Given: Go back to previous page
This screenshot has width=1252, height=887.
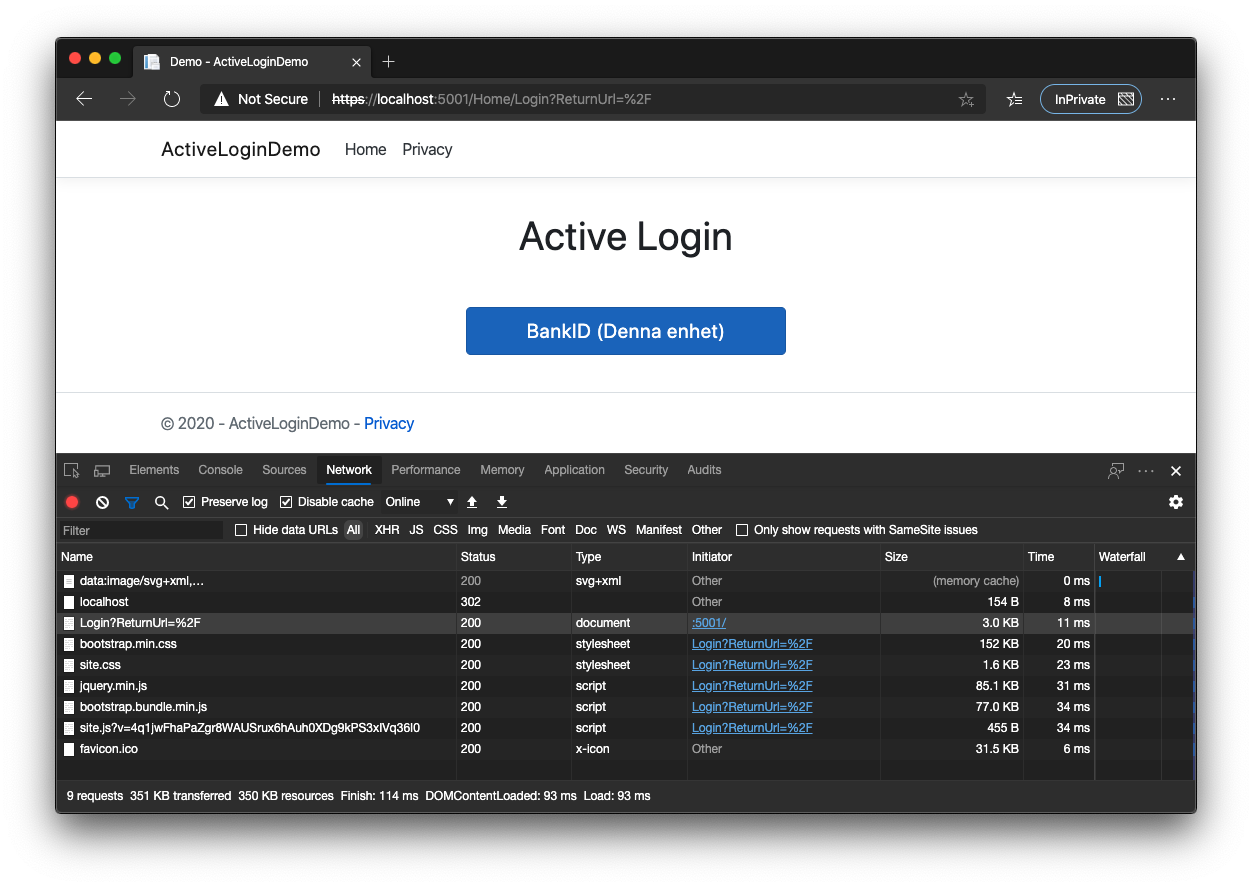Looking at the screenshot, I should [84, 99].
